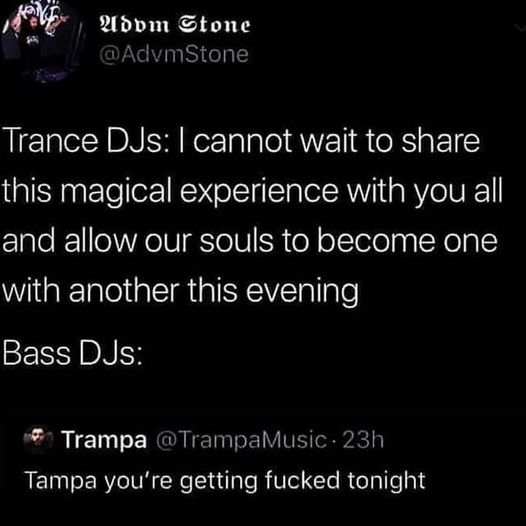The height and width of the screenshot is (526, 526).
Task: Click the word 'Tampa' in quoted tweet
Action: 61,481
